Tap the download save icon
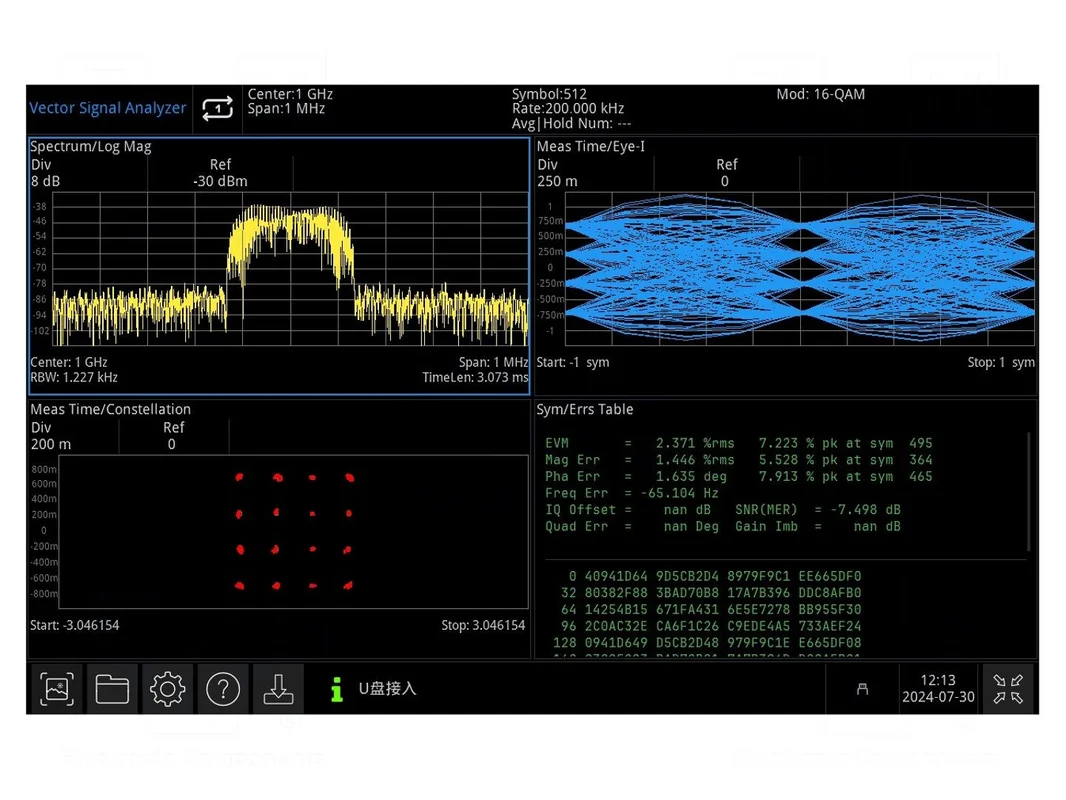 (278, 689)
